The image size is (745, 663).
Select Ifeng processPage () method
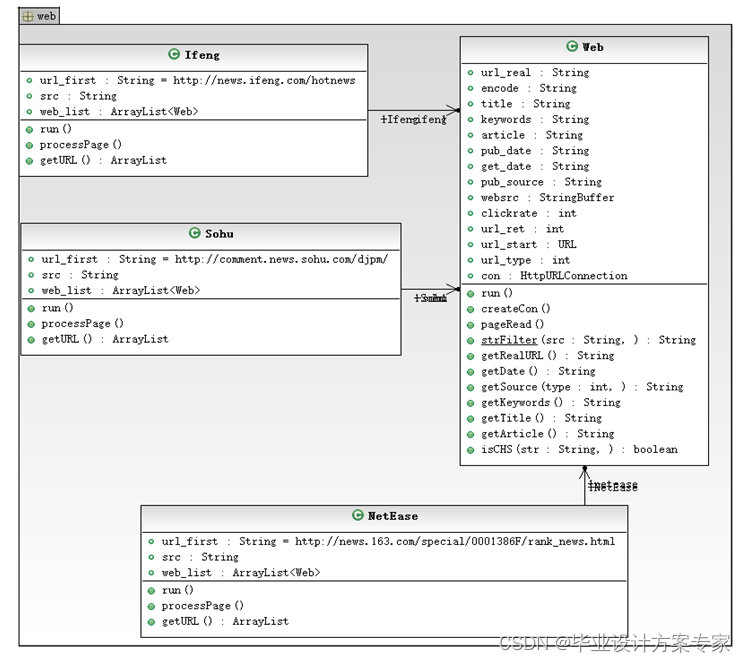click(81, 144)
